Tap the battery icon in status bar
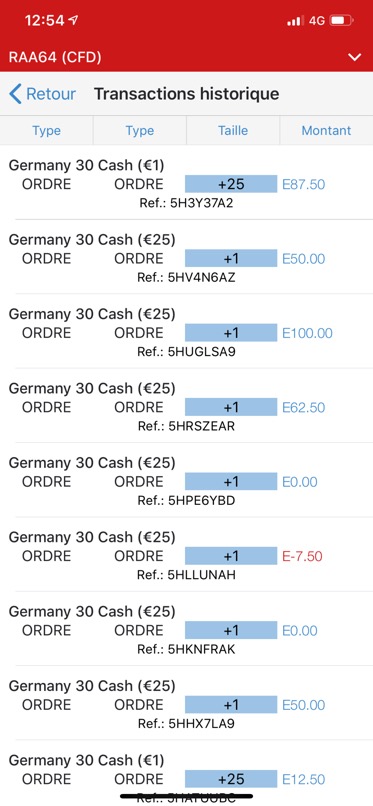 (x=342, y=21)
